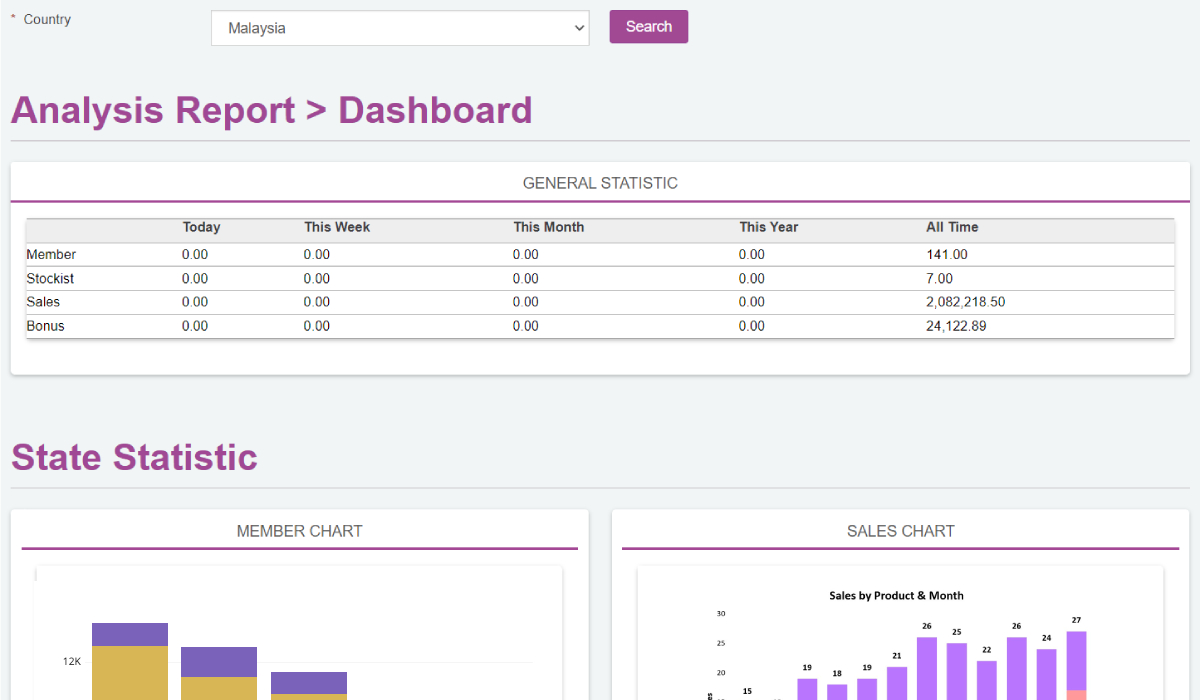The height and width of the screenshot is (700, 1200).
Task: Select the Stockist row label
Action: coord(50,279)
